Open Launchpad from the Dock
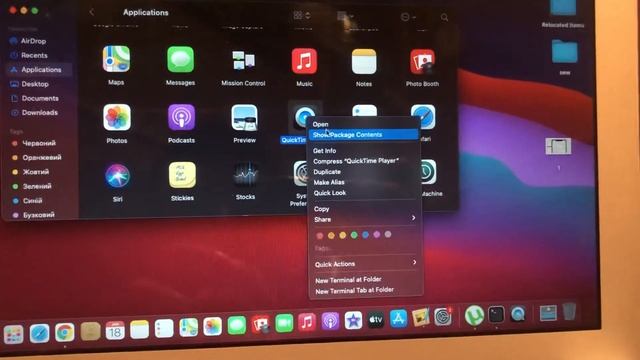 click(13, 334)
